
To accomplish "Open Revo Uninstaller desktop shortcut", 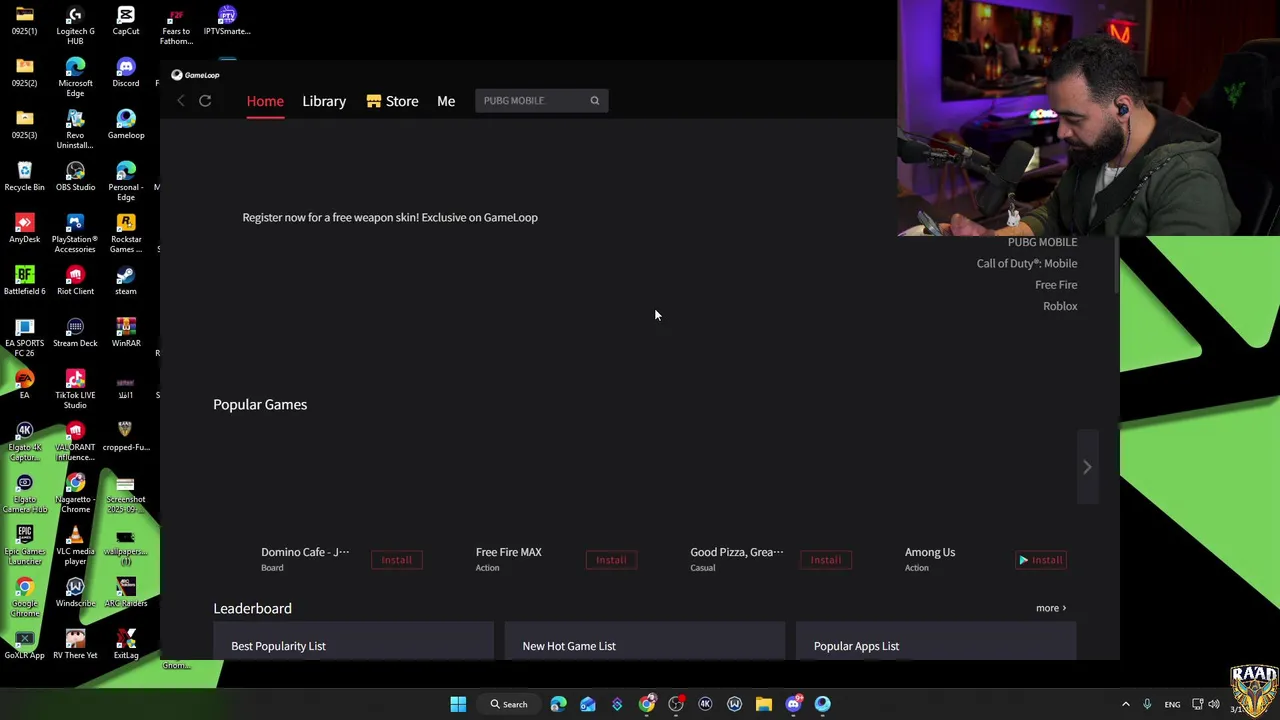I will point(75,129).
